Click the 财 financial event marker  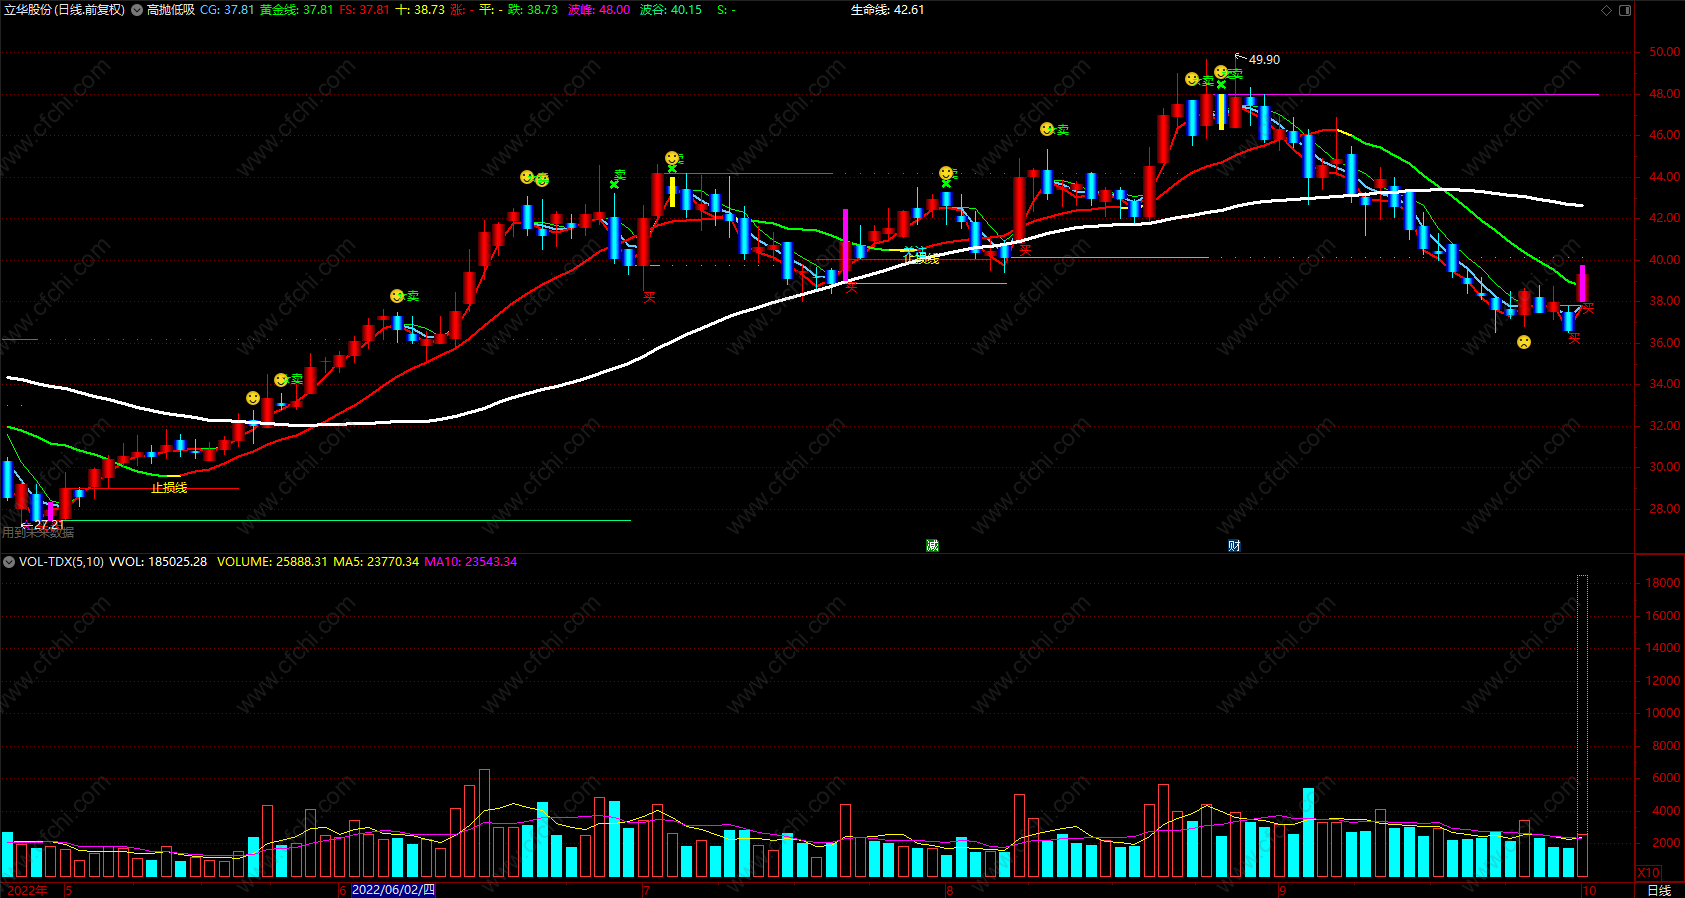tap(1234, 545)
